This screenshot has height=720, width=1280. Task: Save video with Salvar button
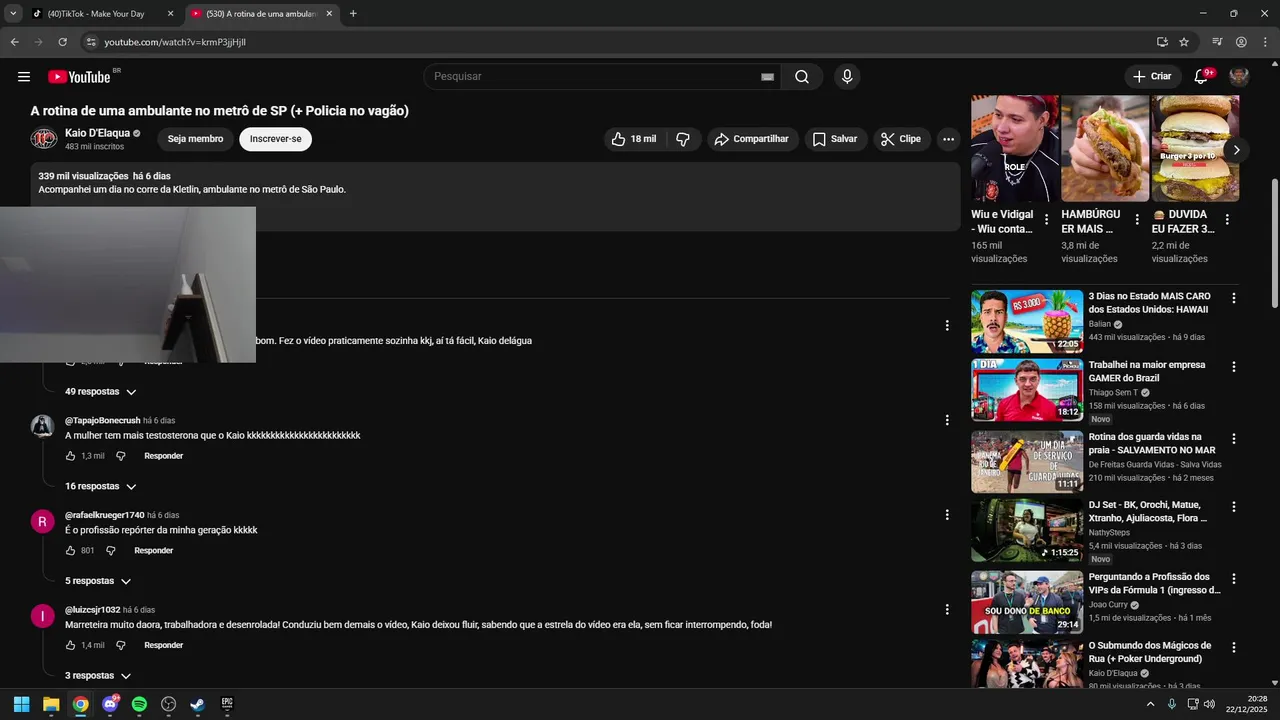click(835, 139)
